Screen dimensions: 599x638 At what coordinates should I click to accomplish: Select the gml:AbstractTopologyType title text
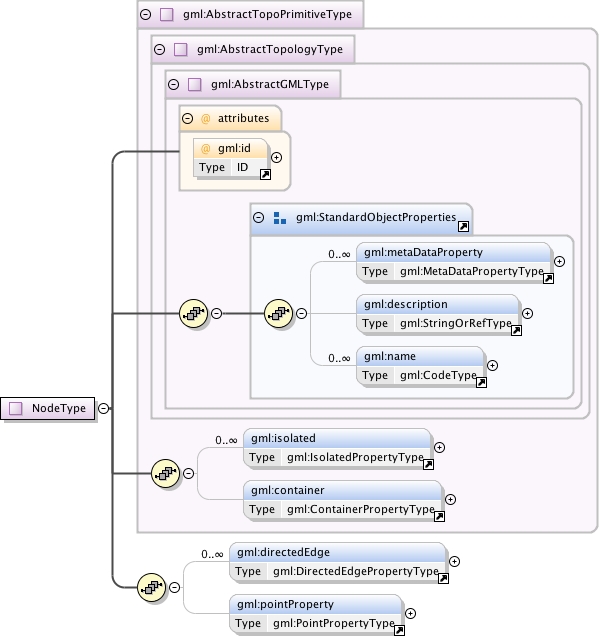(270, 49)
